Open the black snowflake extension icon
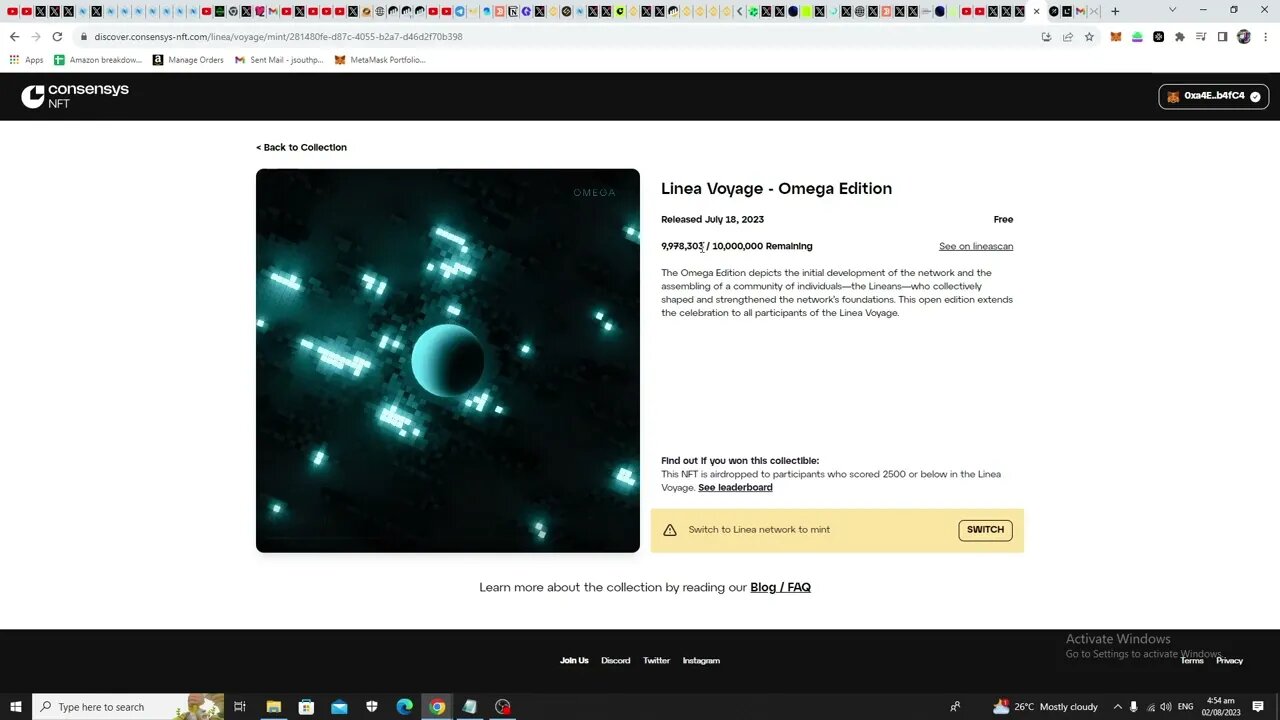Viewport: 1280px width, 720px height. click(x=1158, y=37)
